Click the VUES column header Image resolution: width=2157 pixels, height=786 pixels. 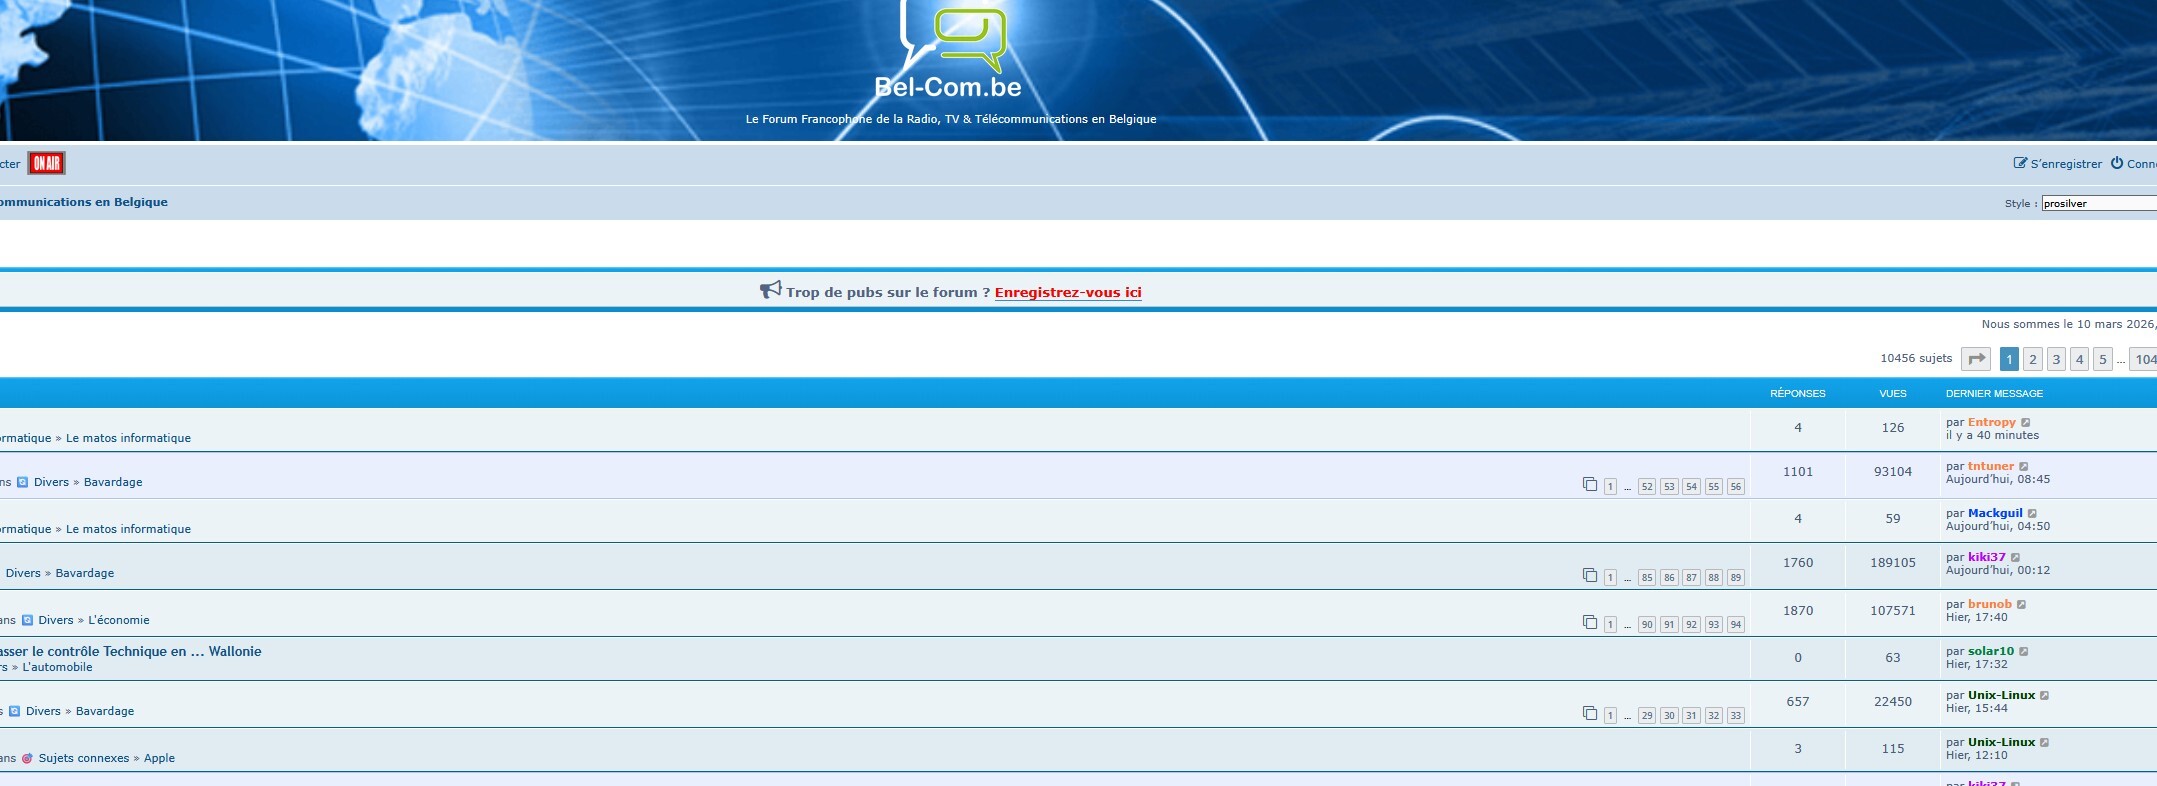pyautogui.click(x=1893, y=393)
